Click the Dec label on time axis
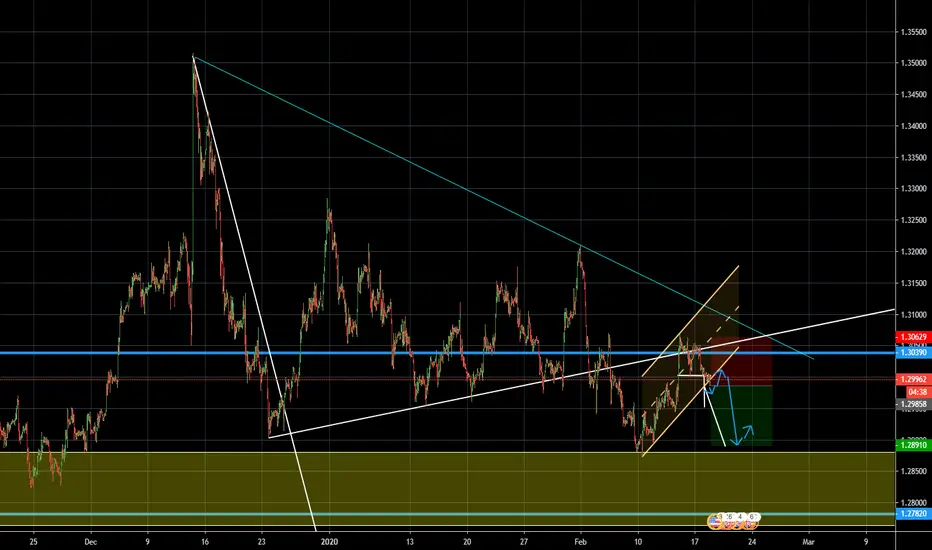 point(90,542)
